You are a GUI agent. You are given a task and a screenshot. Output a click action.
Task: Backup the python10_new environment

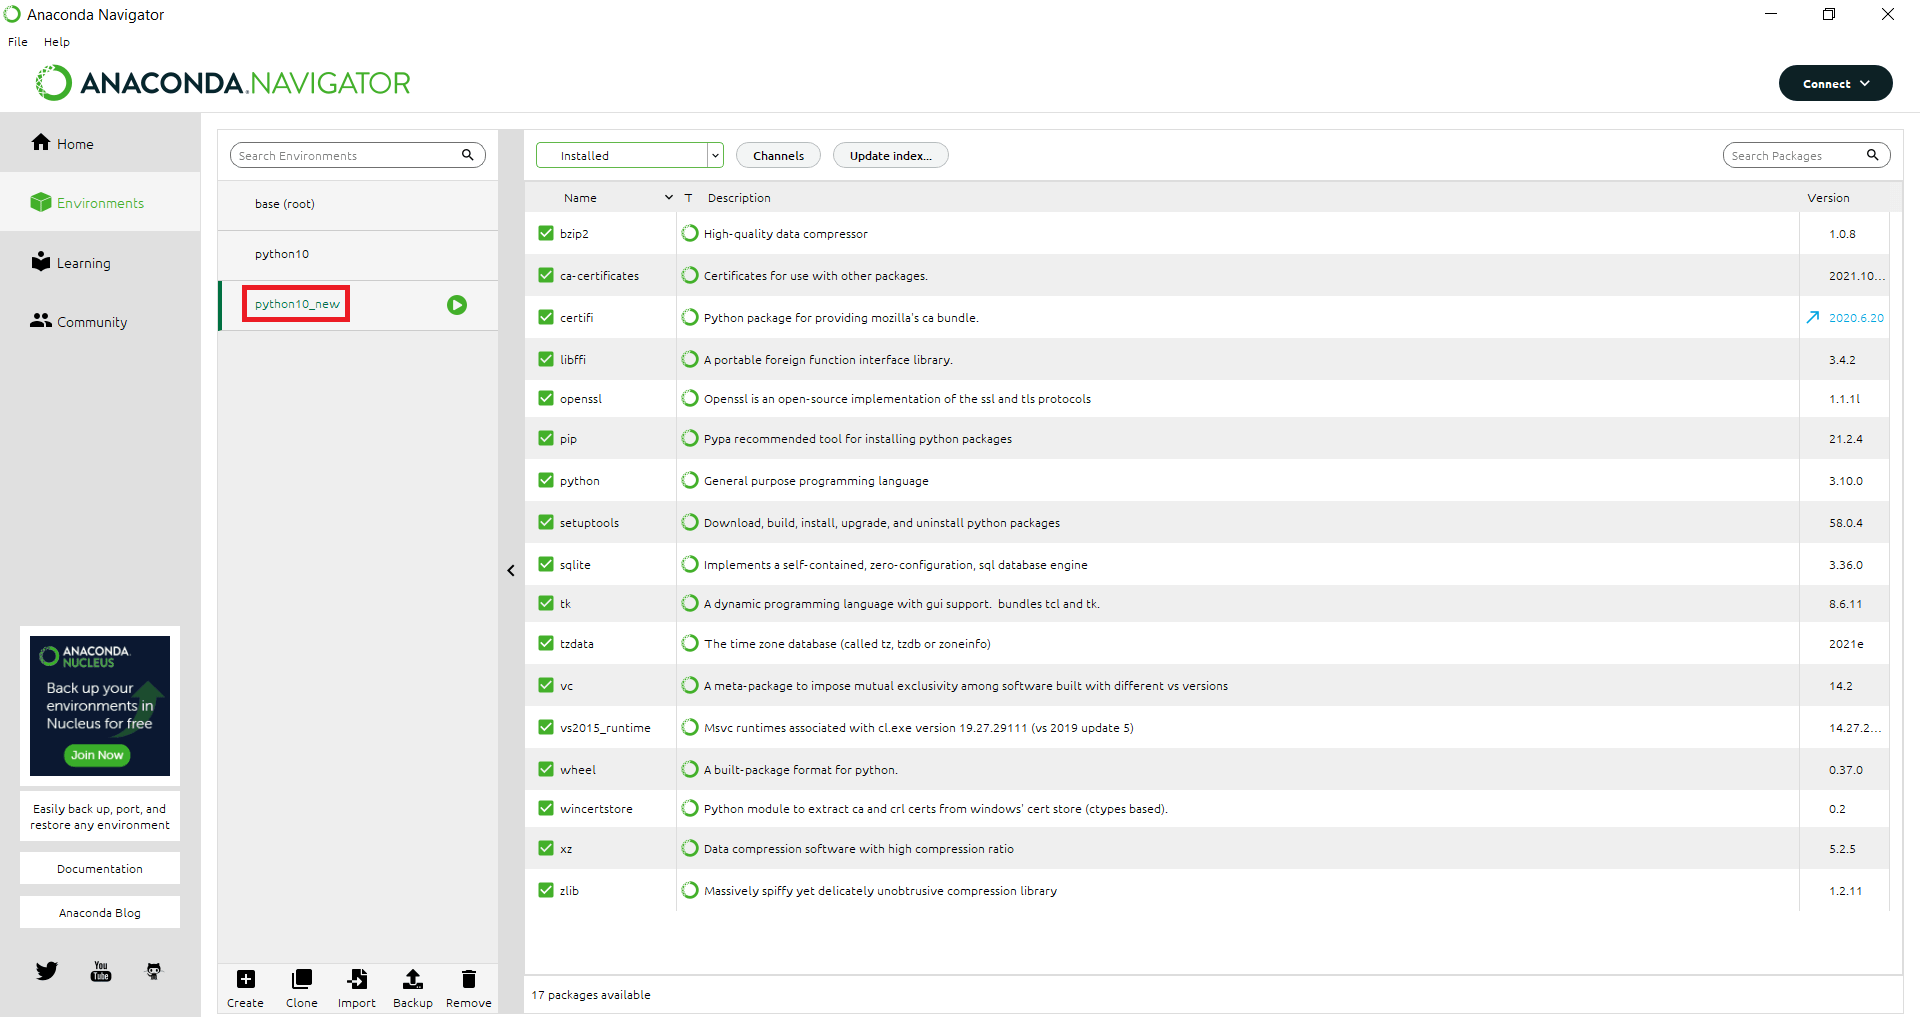coord(412,987)
